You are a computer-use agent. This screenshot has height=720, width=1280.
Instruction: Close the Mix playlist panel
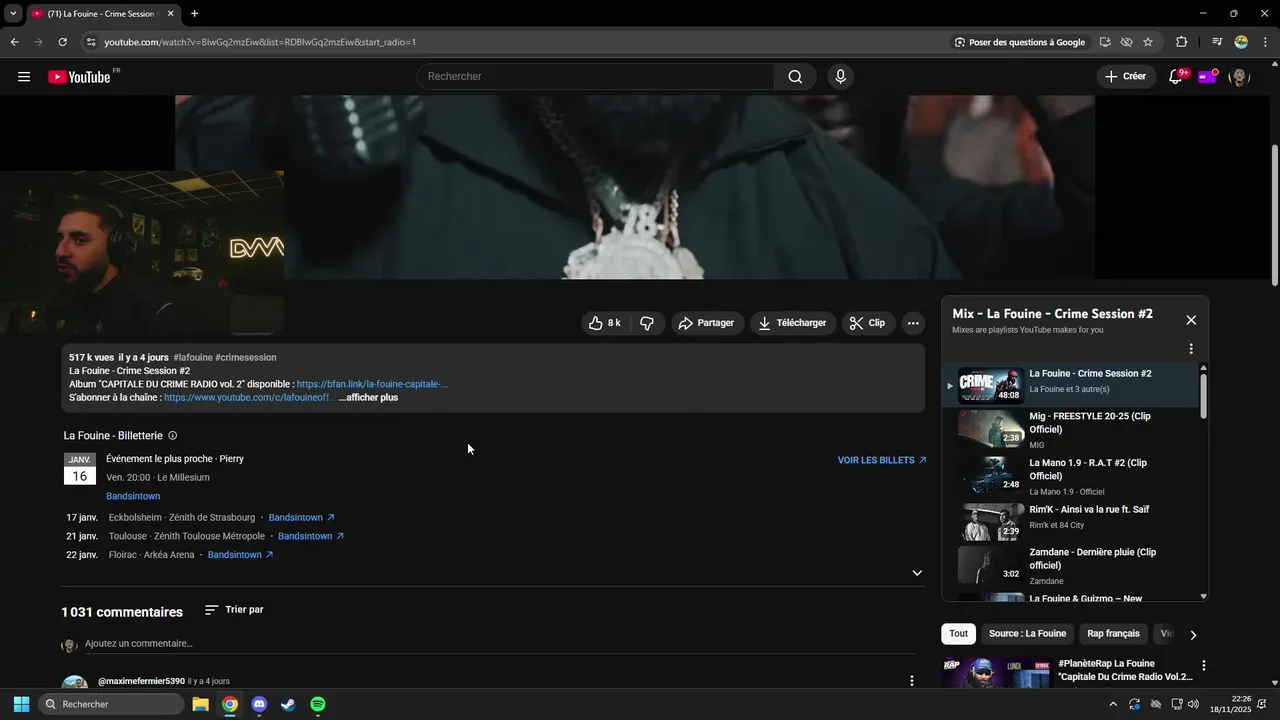[1191, 320]
